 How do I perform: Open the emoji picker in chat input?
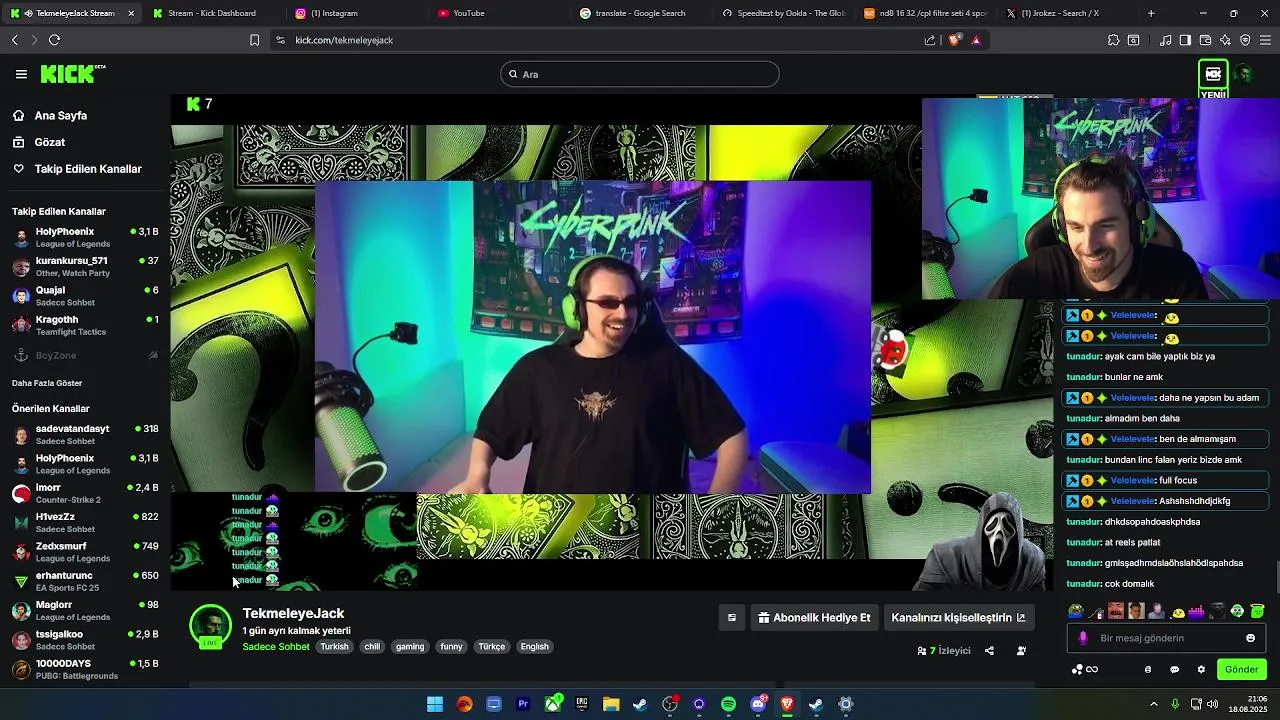coord(1250,638)
